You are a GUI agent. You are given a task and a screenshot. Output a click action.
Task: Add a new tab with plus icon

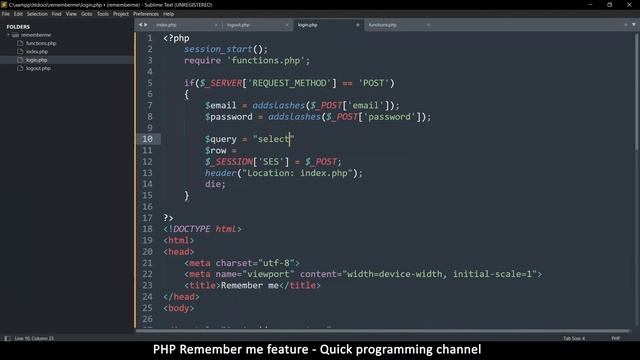coord(626,25)
